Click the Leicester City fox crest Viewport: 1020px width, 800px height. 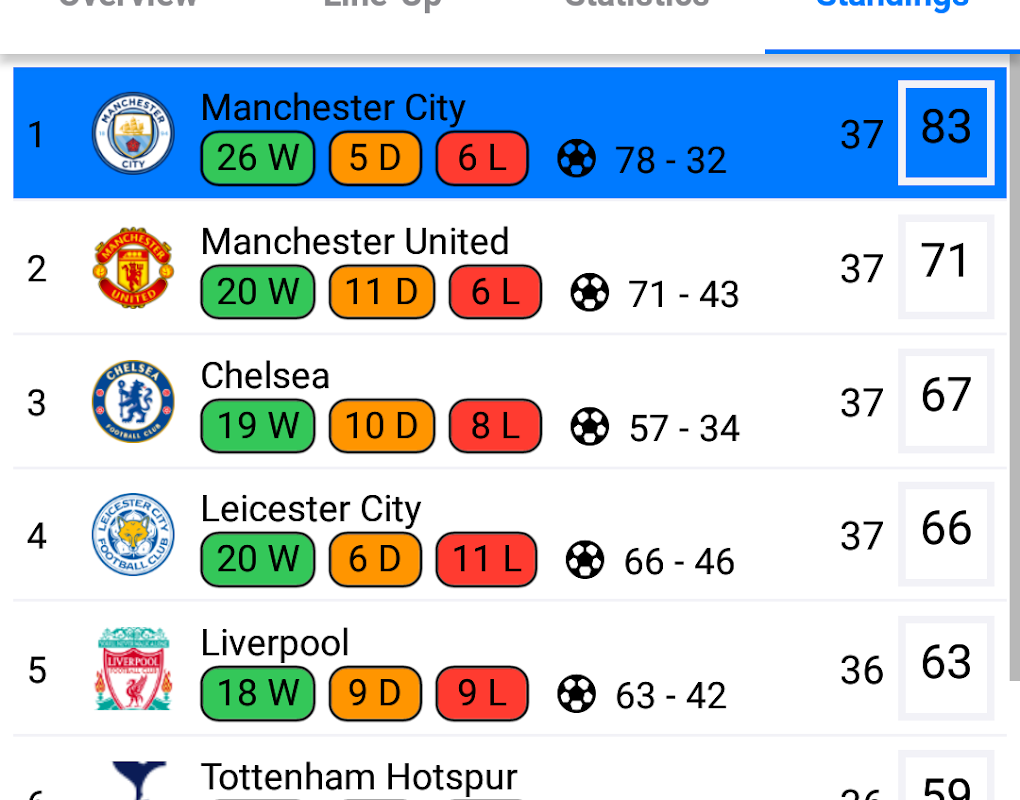(x=133, y=536)
